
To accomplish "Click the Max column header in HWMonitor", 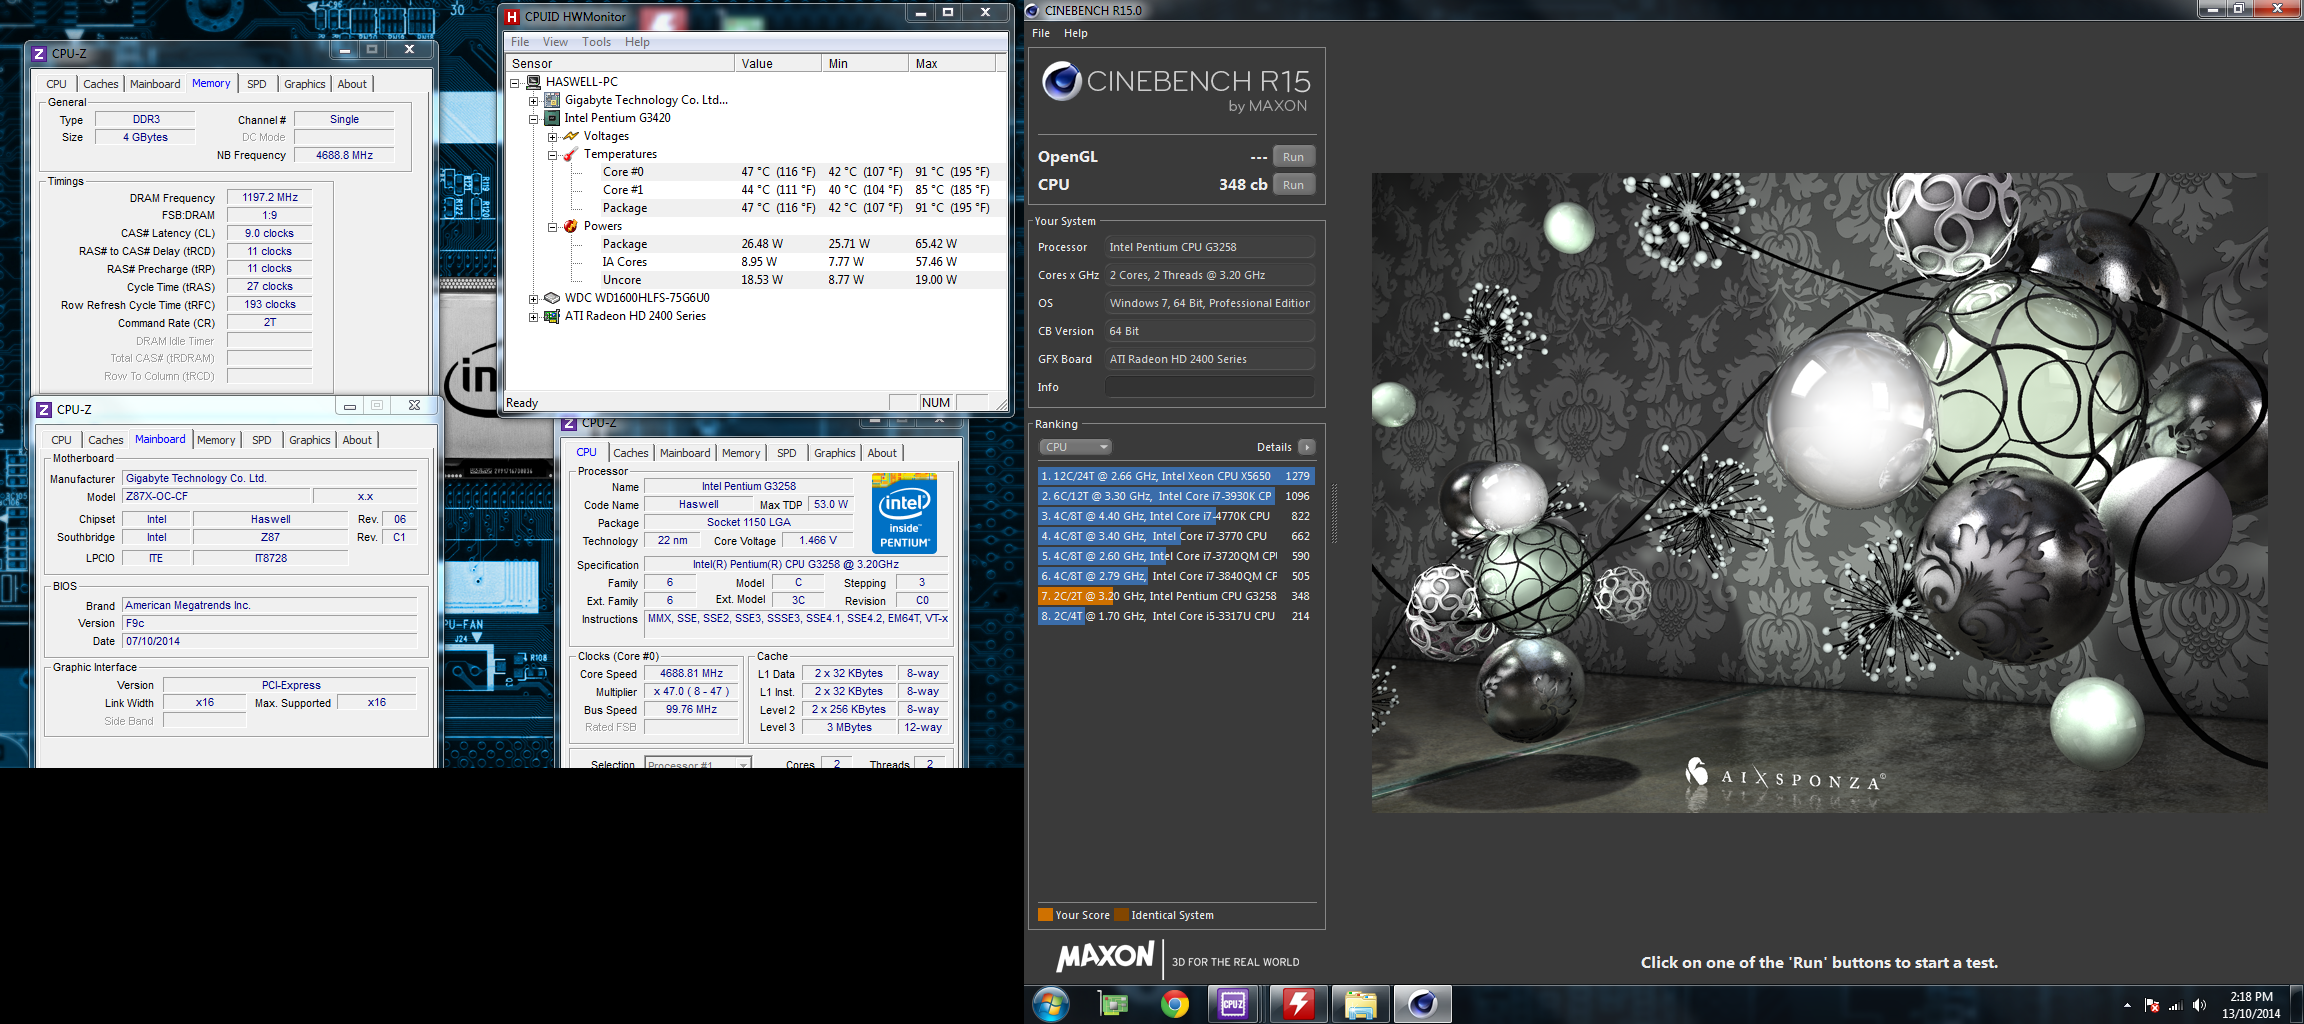I will tap(952, 63).
